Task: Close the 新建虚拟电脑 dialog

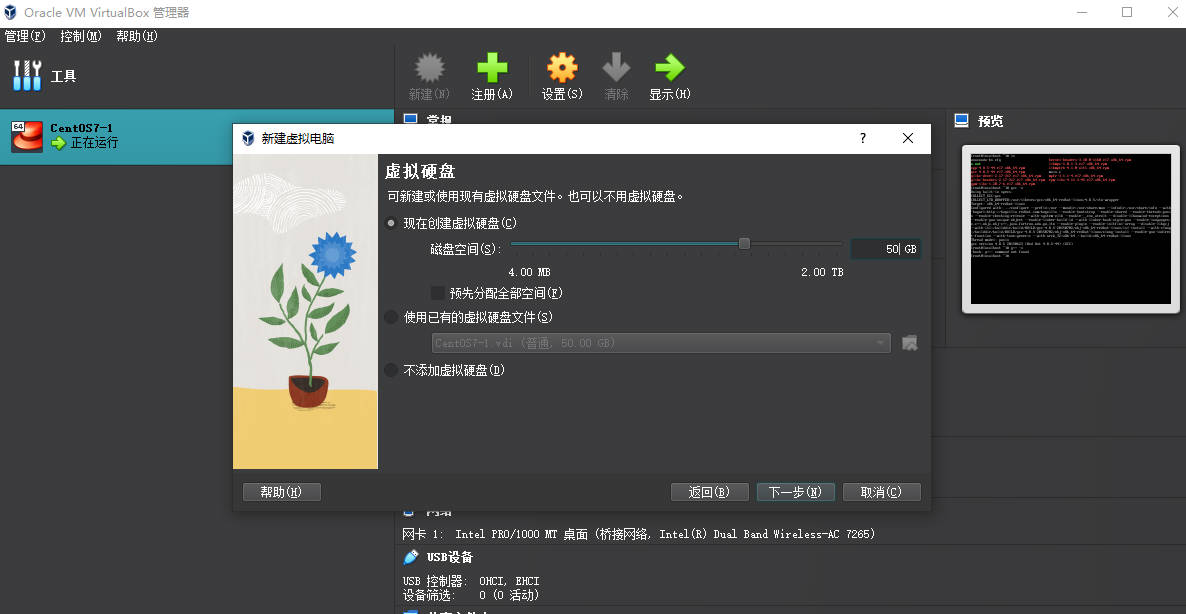Action: tap(908, 138)
